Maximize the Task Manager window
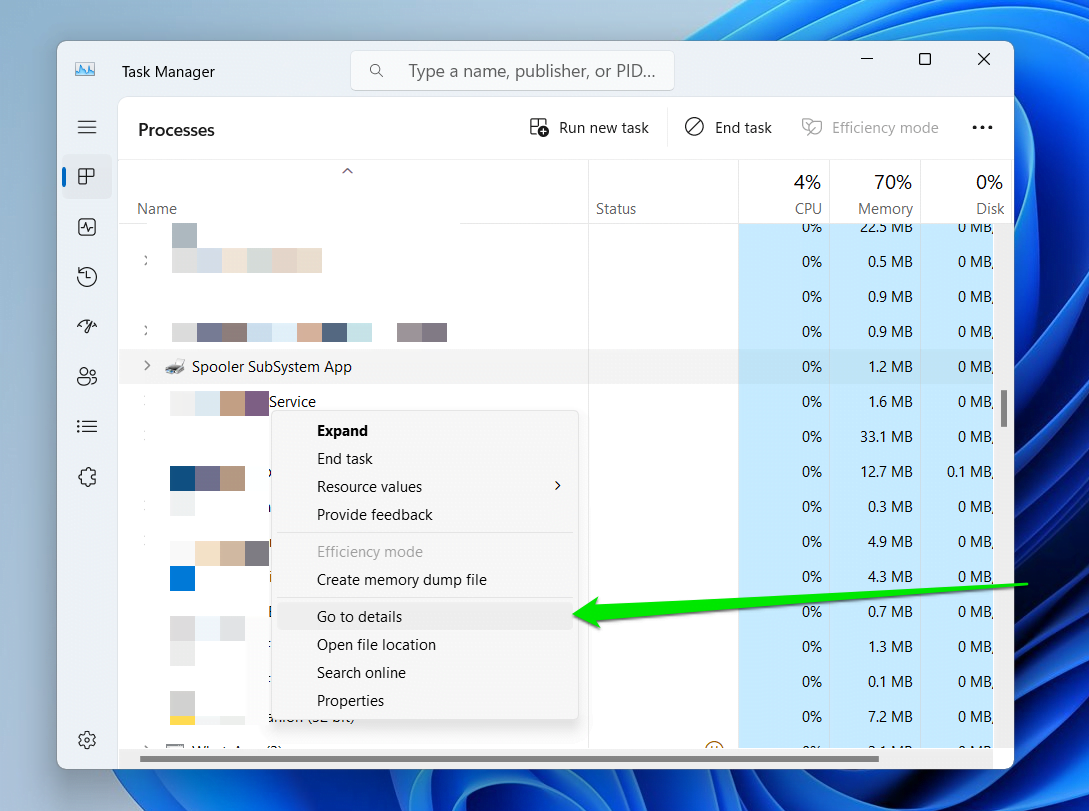This screenshot has height=811, width=1089. pos(924,59)
